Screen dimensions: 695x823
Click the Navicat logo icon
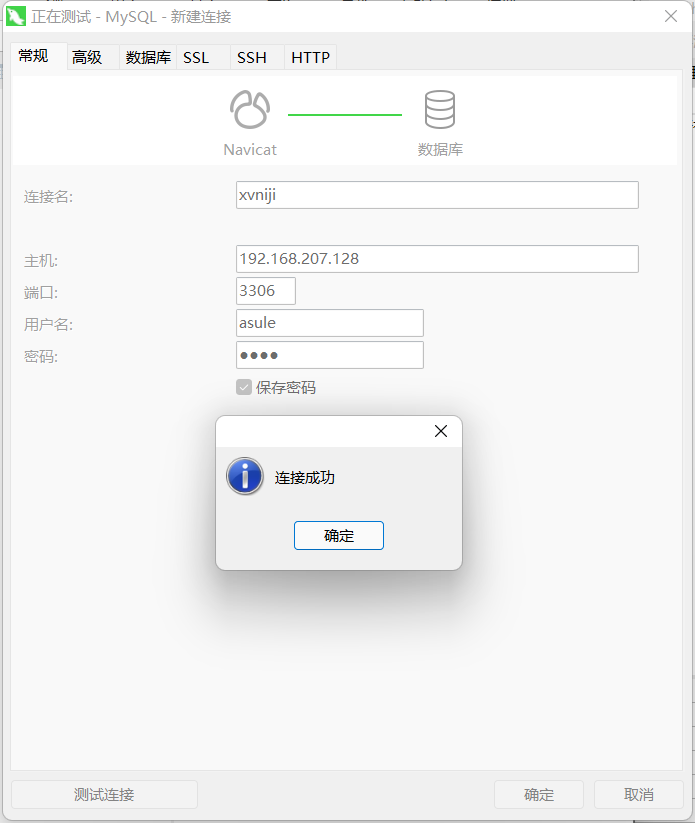[250, 110]
